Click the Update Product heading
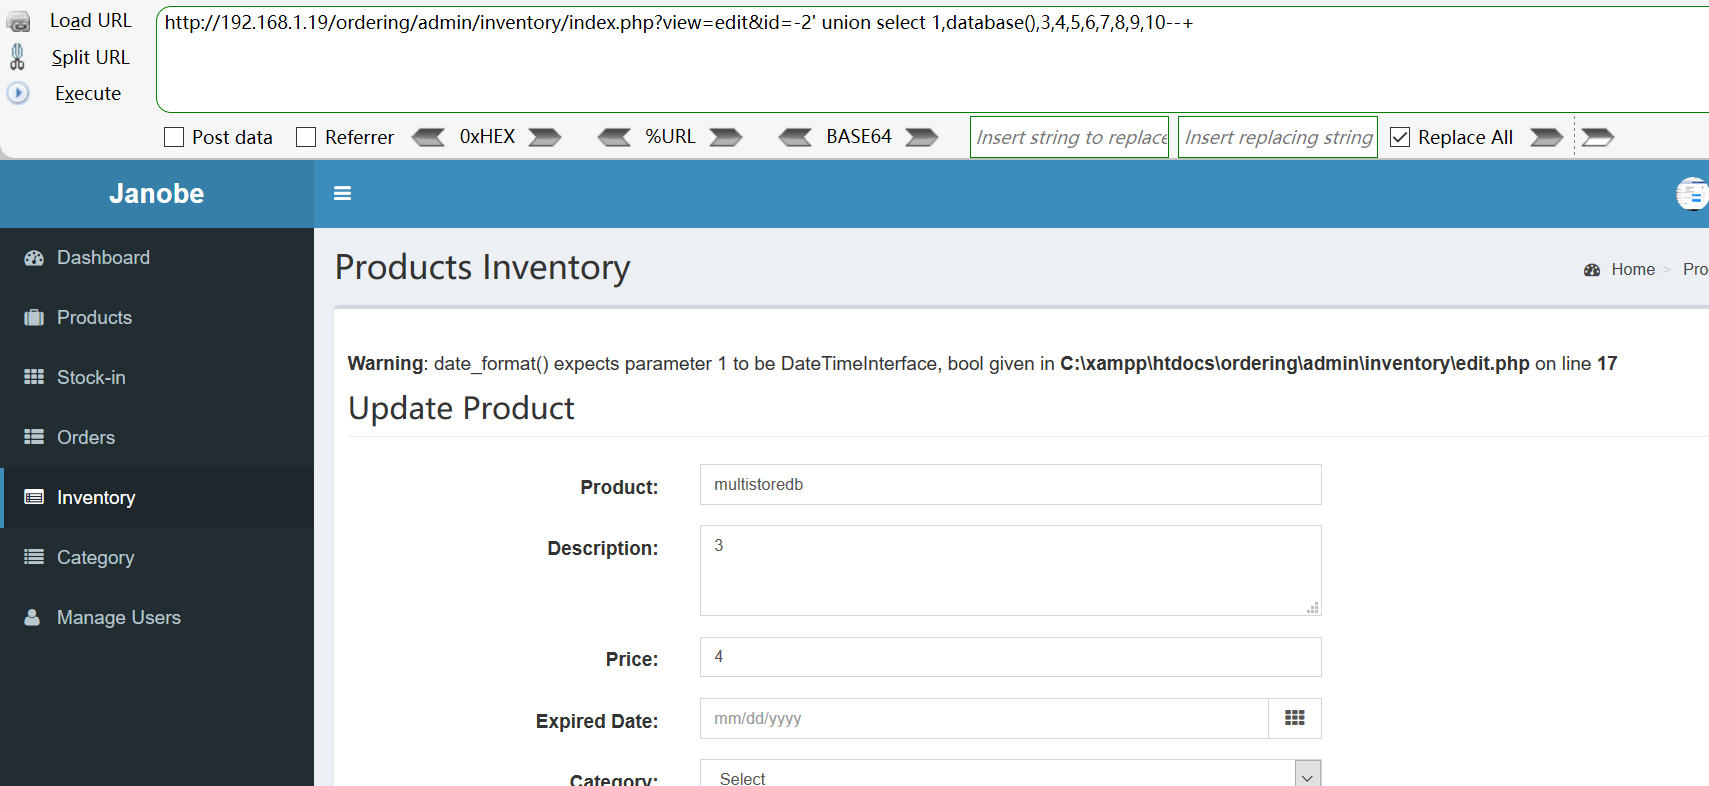Screen dimensions: 1709x786 [461, 409]
